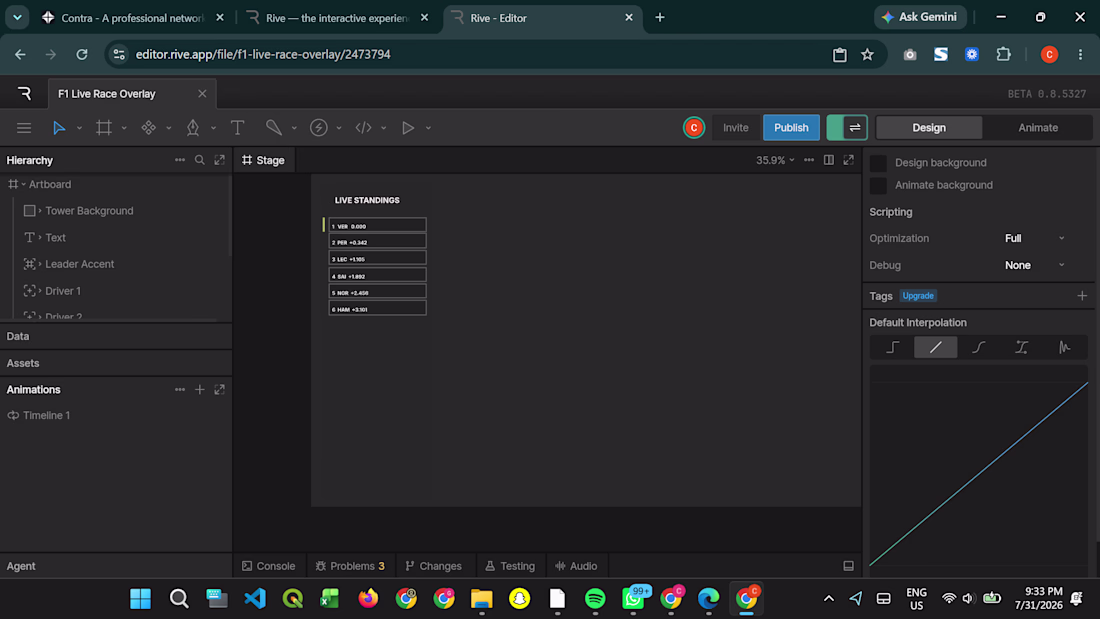Toggle the swap-arrows mode switch
This screenshot has height=619, width=1100.
847,128
